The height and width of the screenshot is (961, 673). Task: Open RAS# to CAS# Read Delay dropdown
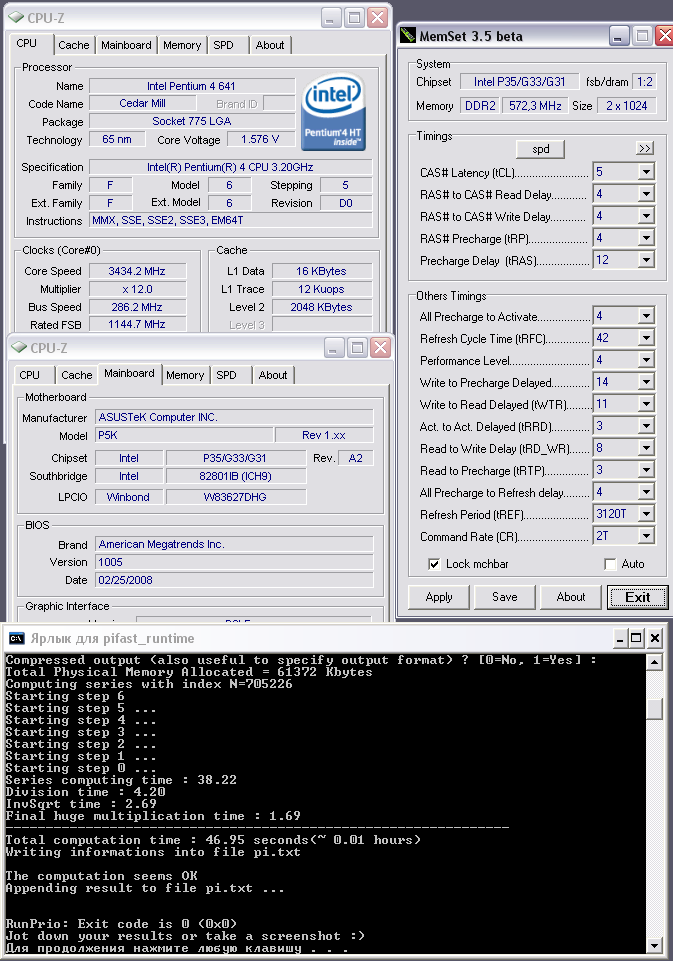tap(646, 194)
